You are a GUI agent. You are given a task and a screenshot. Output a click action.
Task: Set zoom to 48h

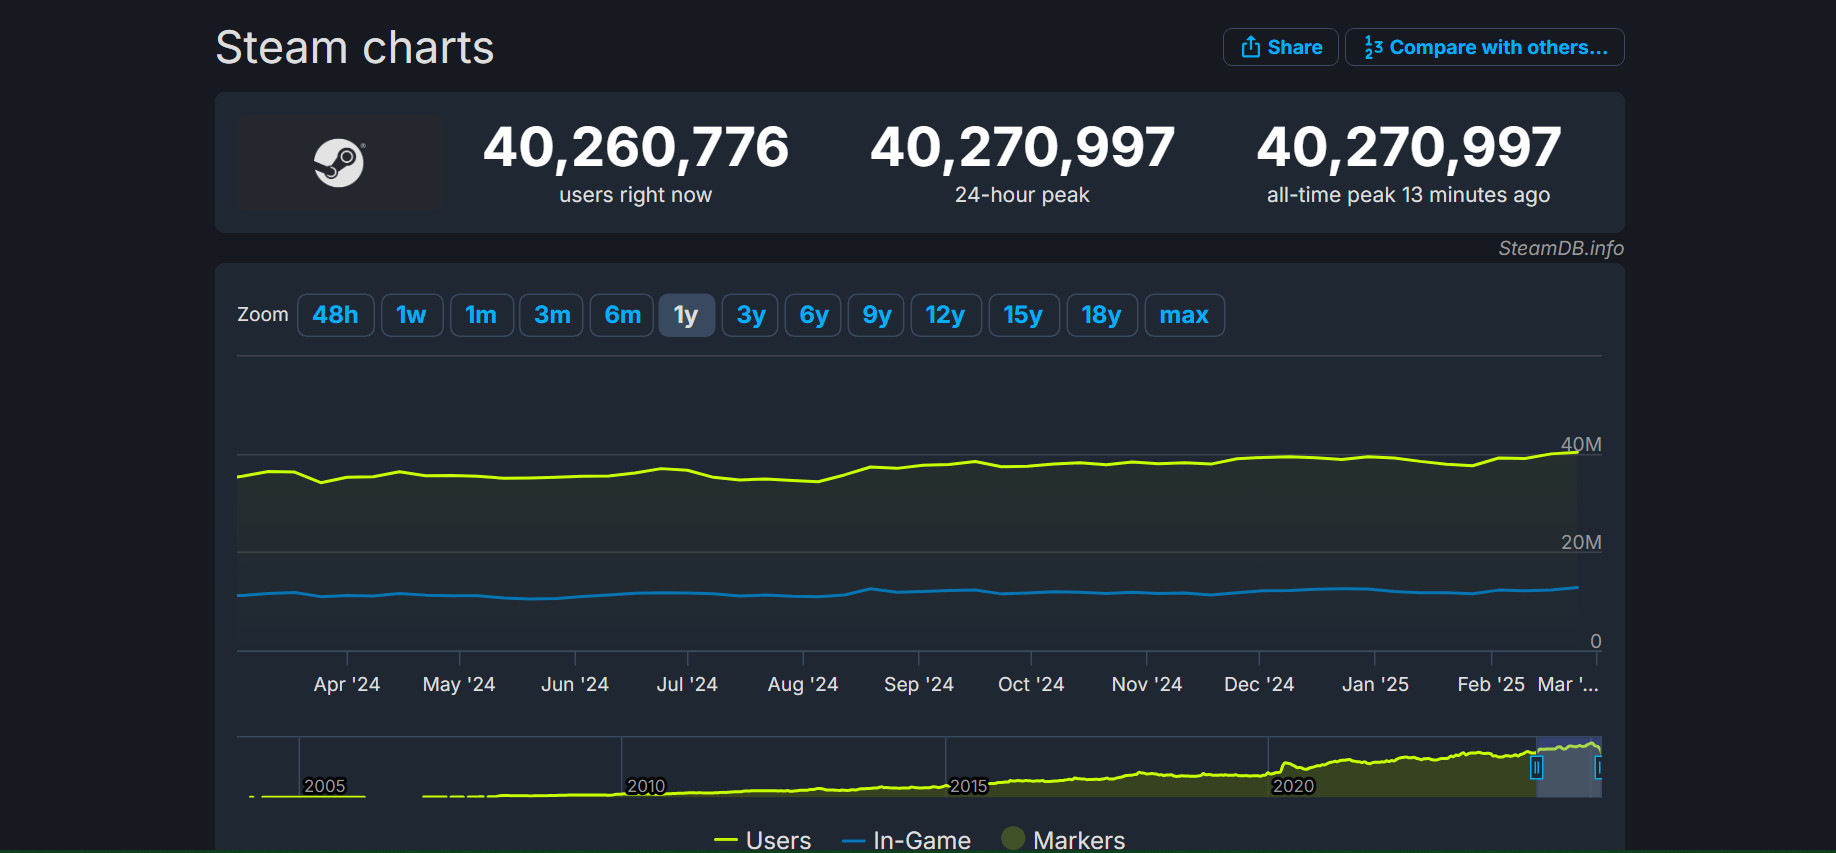[x=335, y=315]
